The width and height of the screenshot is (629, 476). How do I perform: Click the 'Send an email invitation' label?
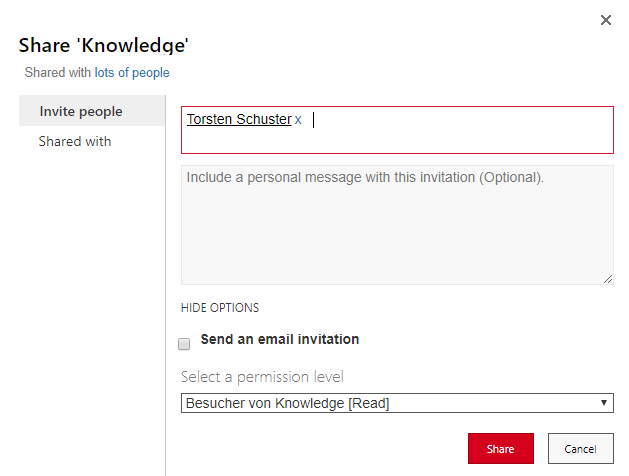(x=279, y=340)
